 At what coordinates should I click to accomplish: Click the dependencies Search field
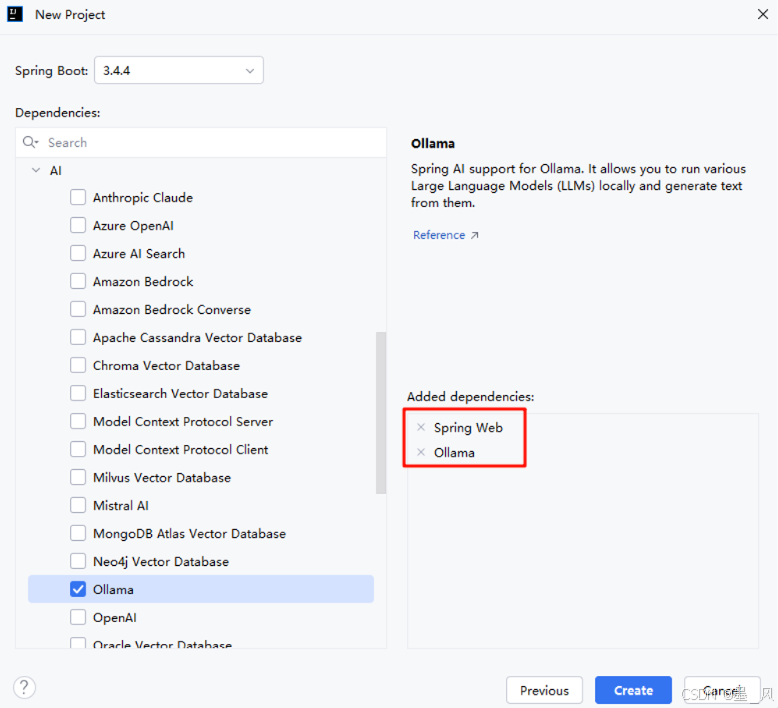point(201,142)
